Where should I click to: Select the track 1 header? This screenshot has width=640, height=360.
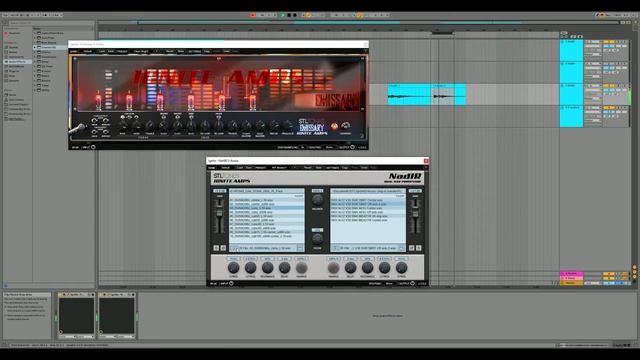pyautogui.click(x=571, y=51)
